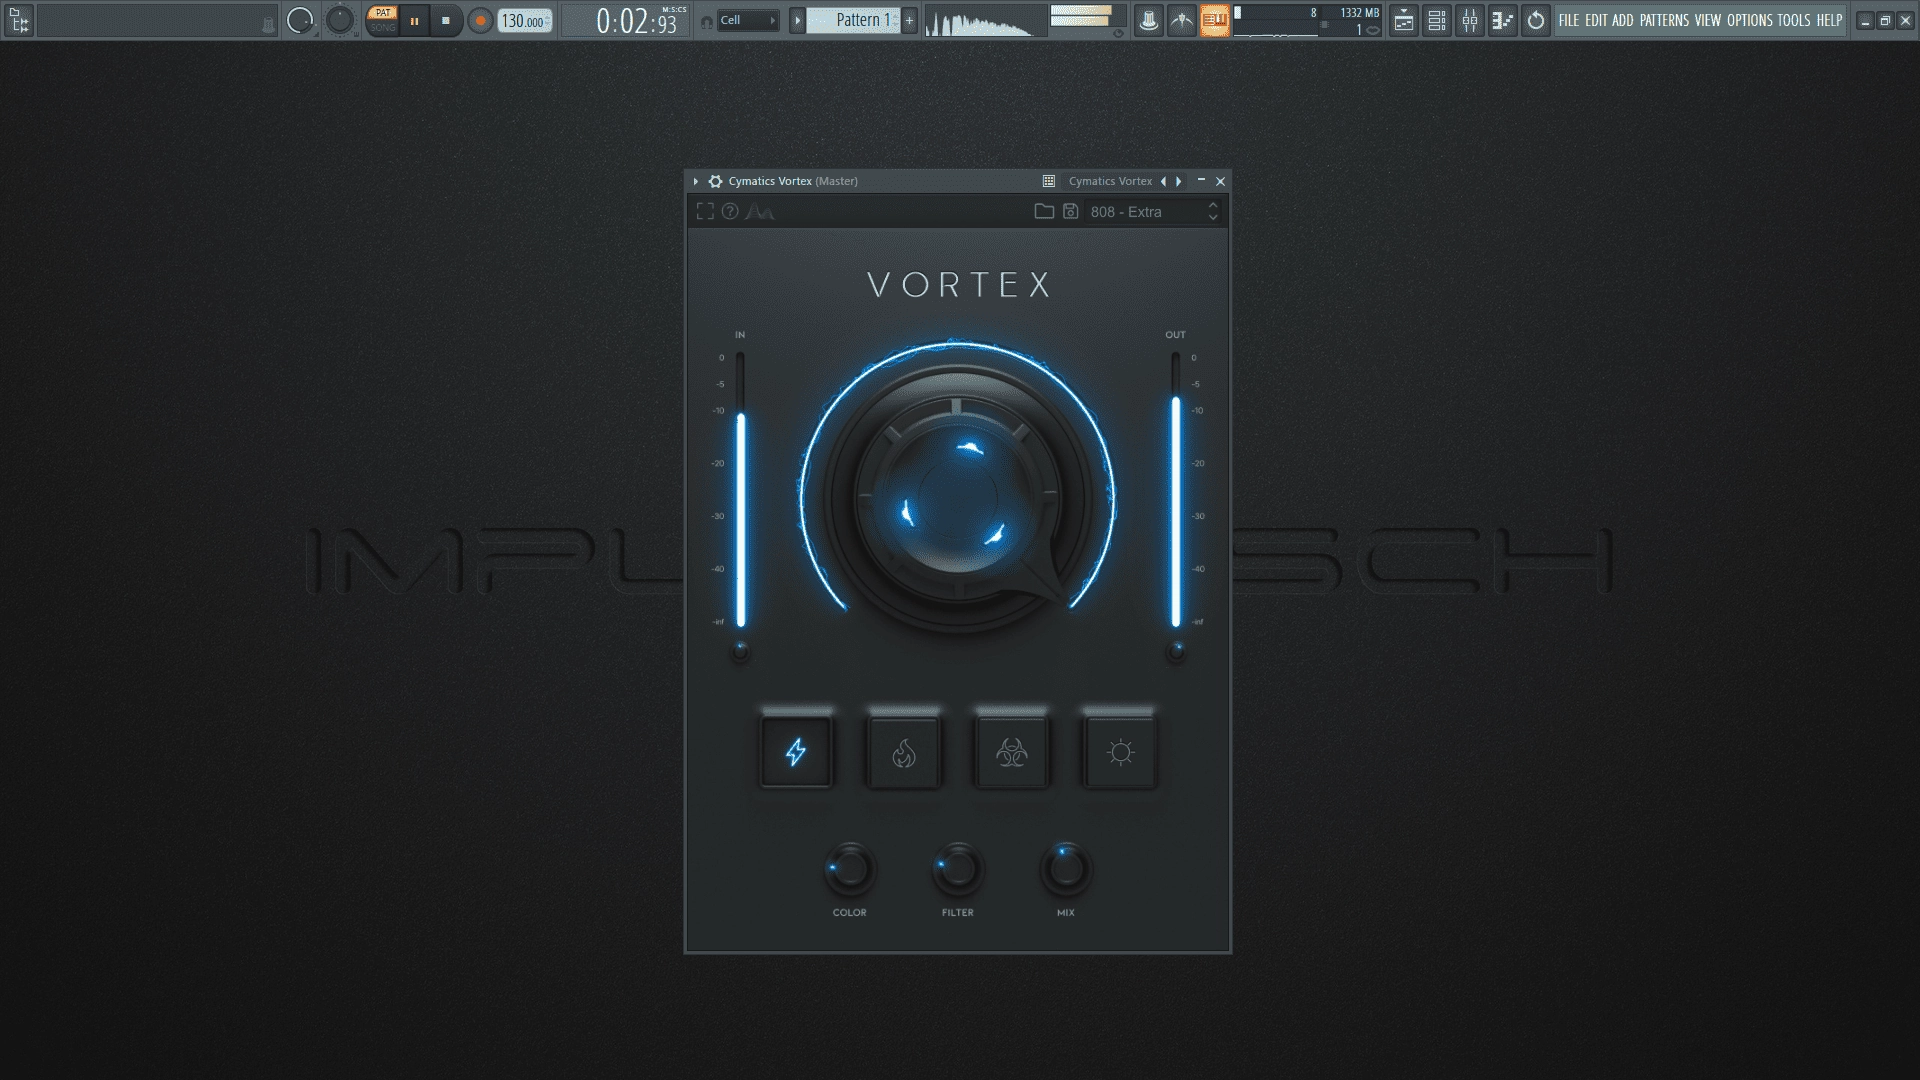This screenshot has height=1080, width=1920.
Task: Open the PATTERNS menu
Action: [1664, 20]
